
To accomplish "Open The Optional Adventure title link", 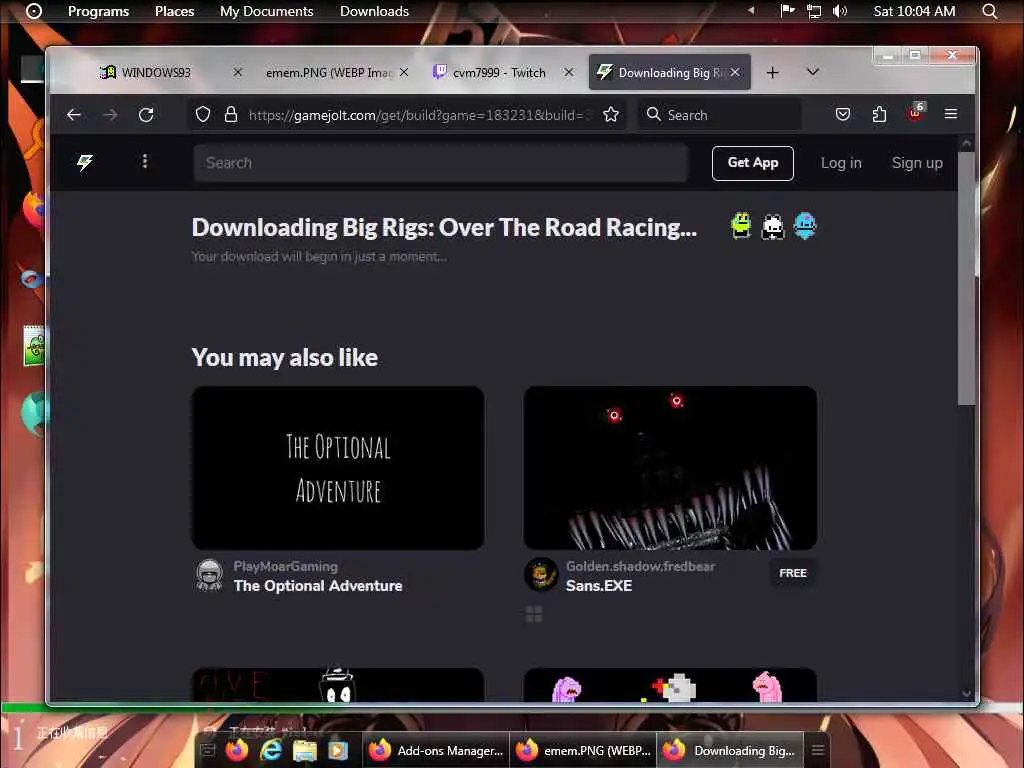I will [x=318, y=586].
